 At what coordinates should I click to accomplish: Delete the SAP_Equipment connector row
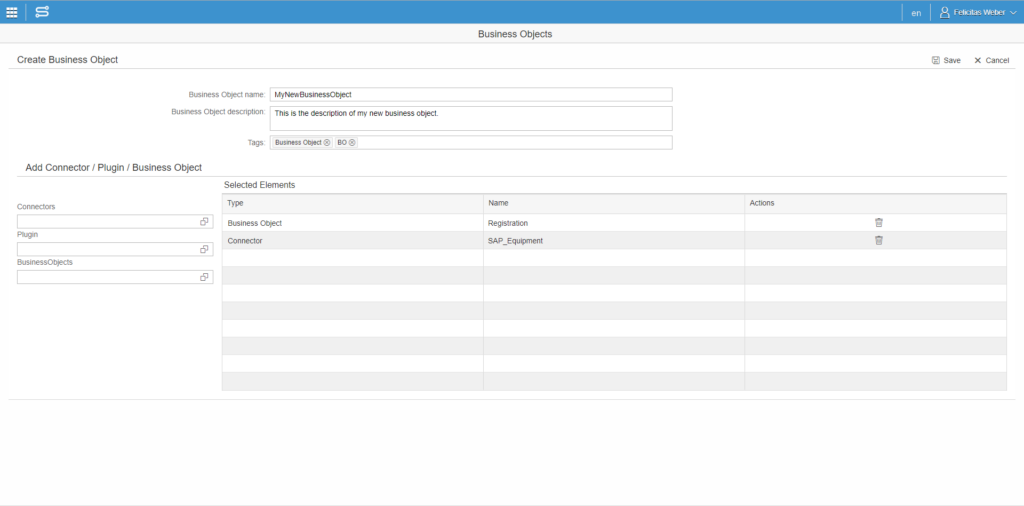pyautogui.click(x=878, y=241)
